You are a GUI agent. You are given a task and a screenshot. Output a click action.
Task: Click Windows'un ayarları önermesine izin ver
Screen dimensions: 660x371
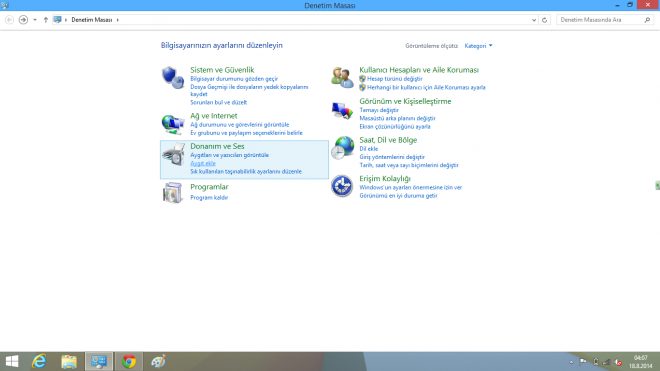point(410,187)
